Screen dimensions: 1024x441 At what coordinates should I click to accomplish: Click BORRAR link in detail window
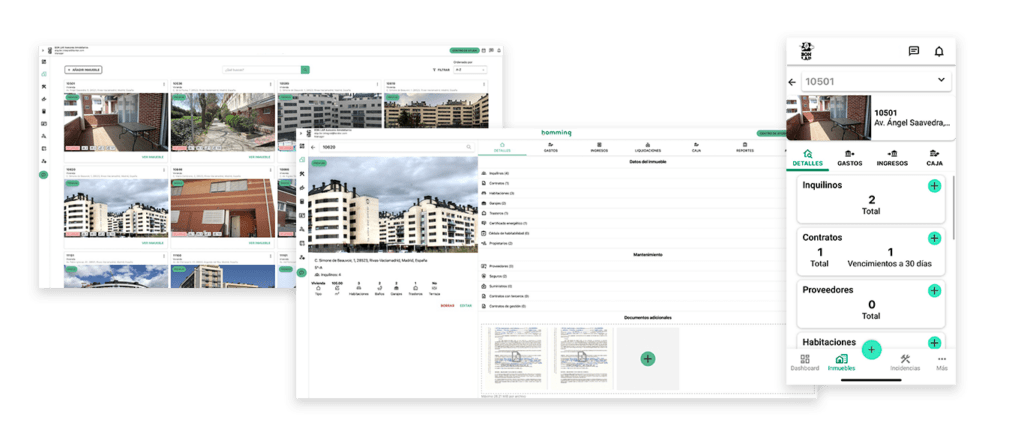(447, 306)
